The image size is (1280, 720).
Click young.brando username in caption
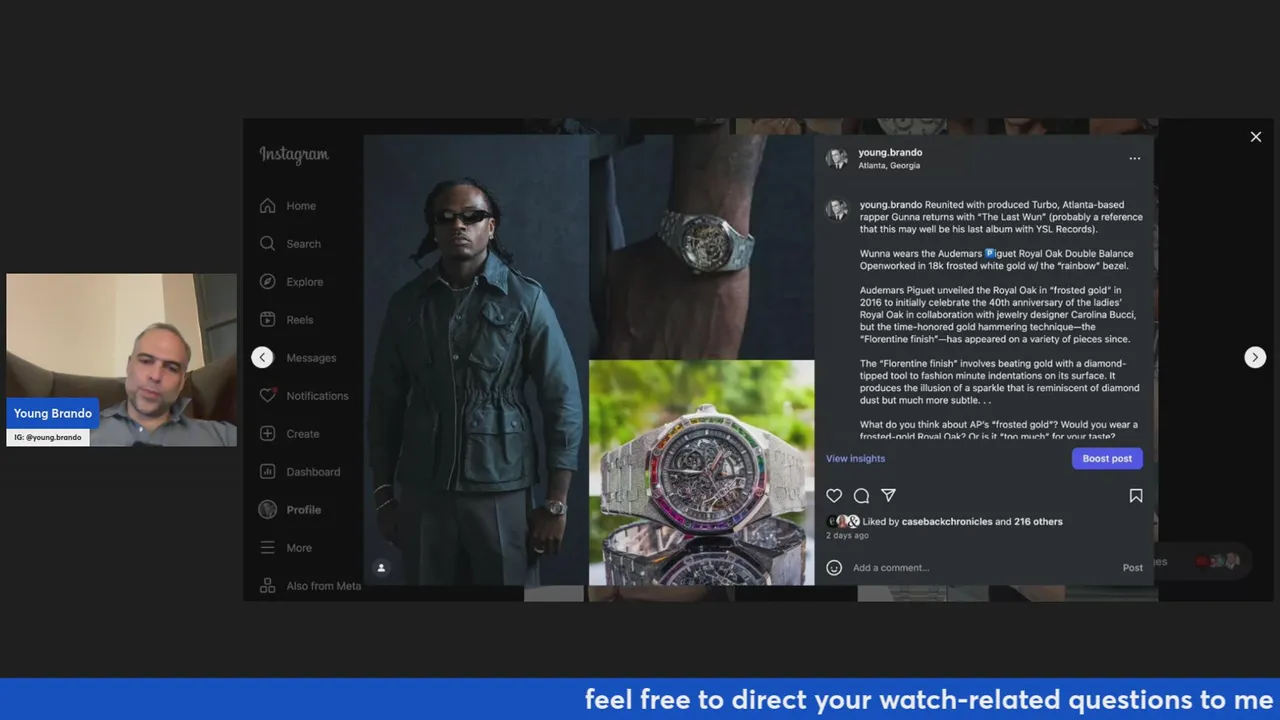(891, 205)
